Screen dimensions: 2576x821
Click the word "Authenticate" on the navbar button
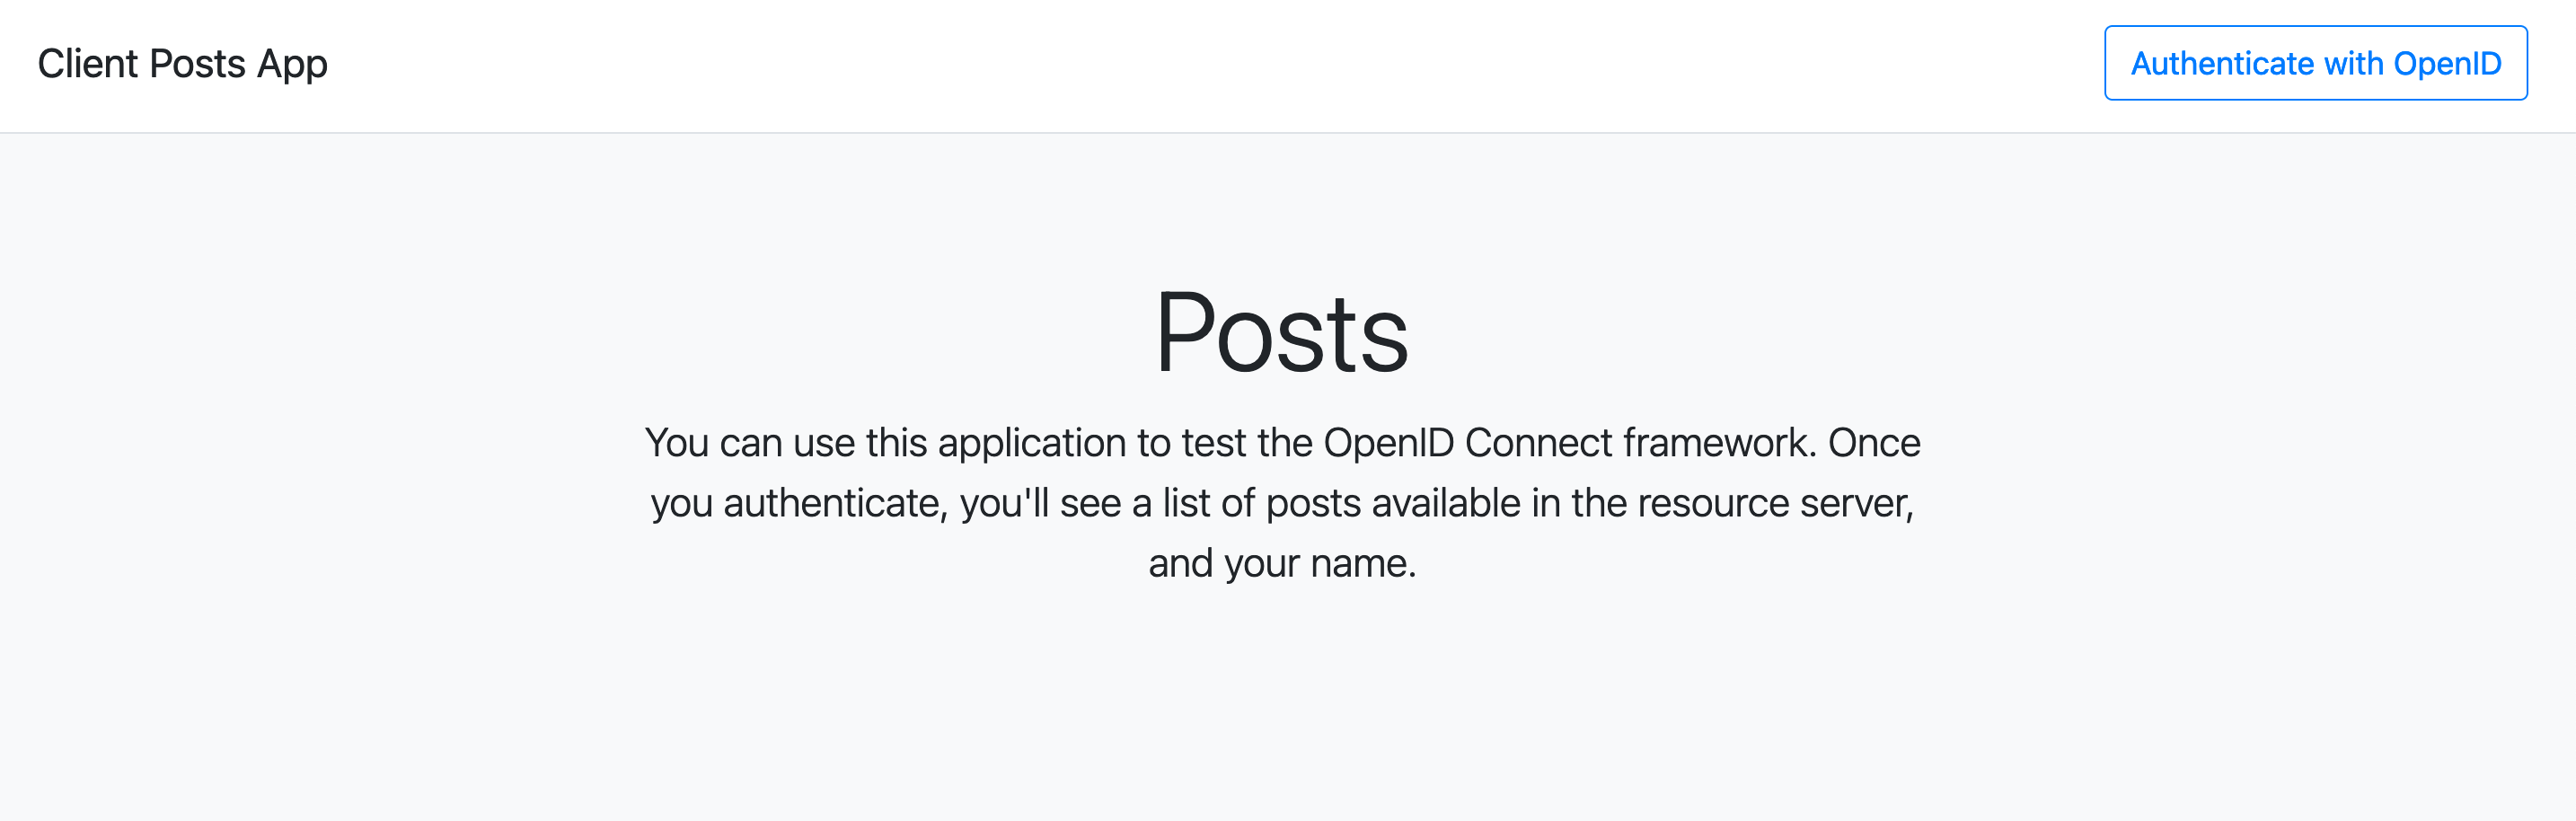click(2221, 64)
